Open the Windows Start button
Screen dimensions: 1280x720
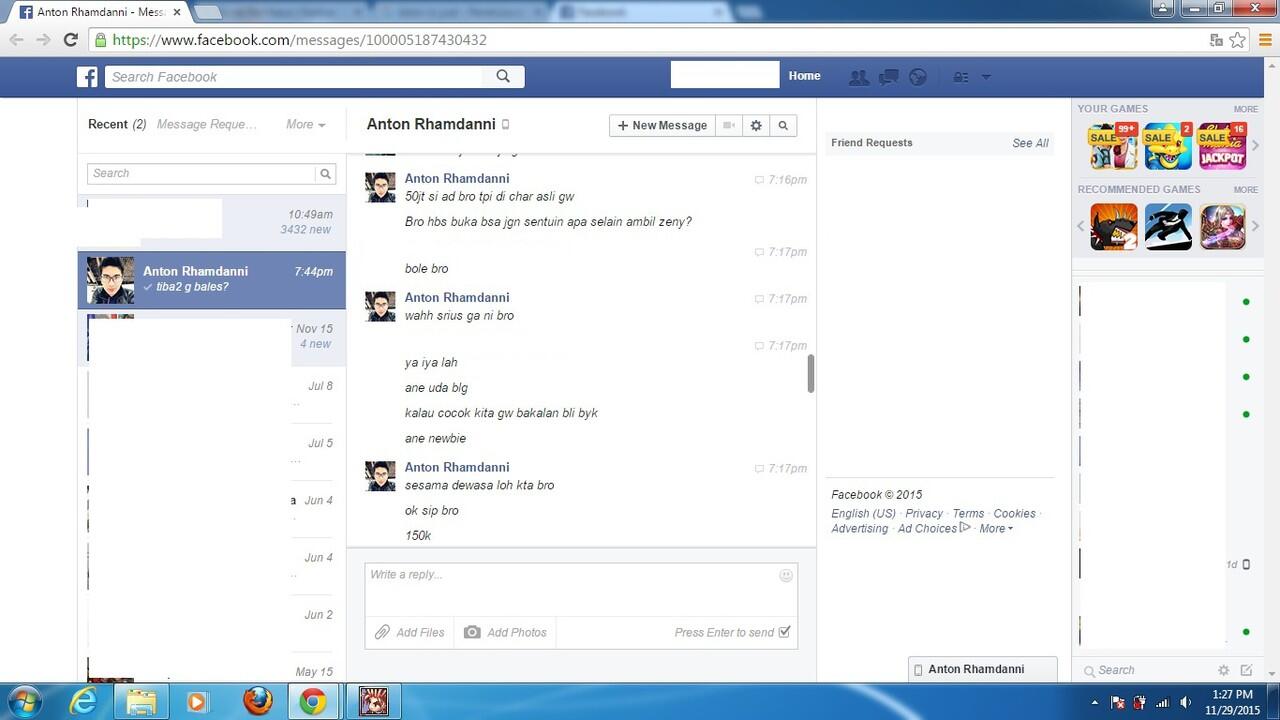coord(24,701)
